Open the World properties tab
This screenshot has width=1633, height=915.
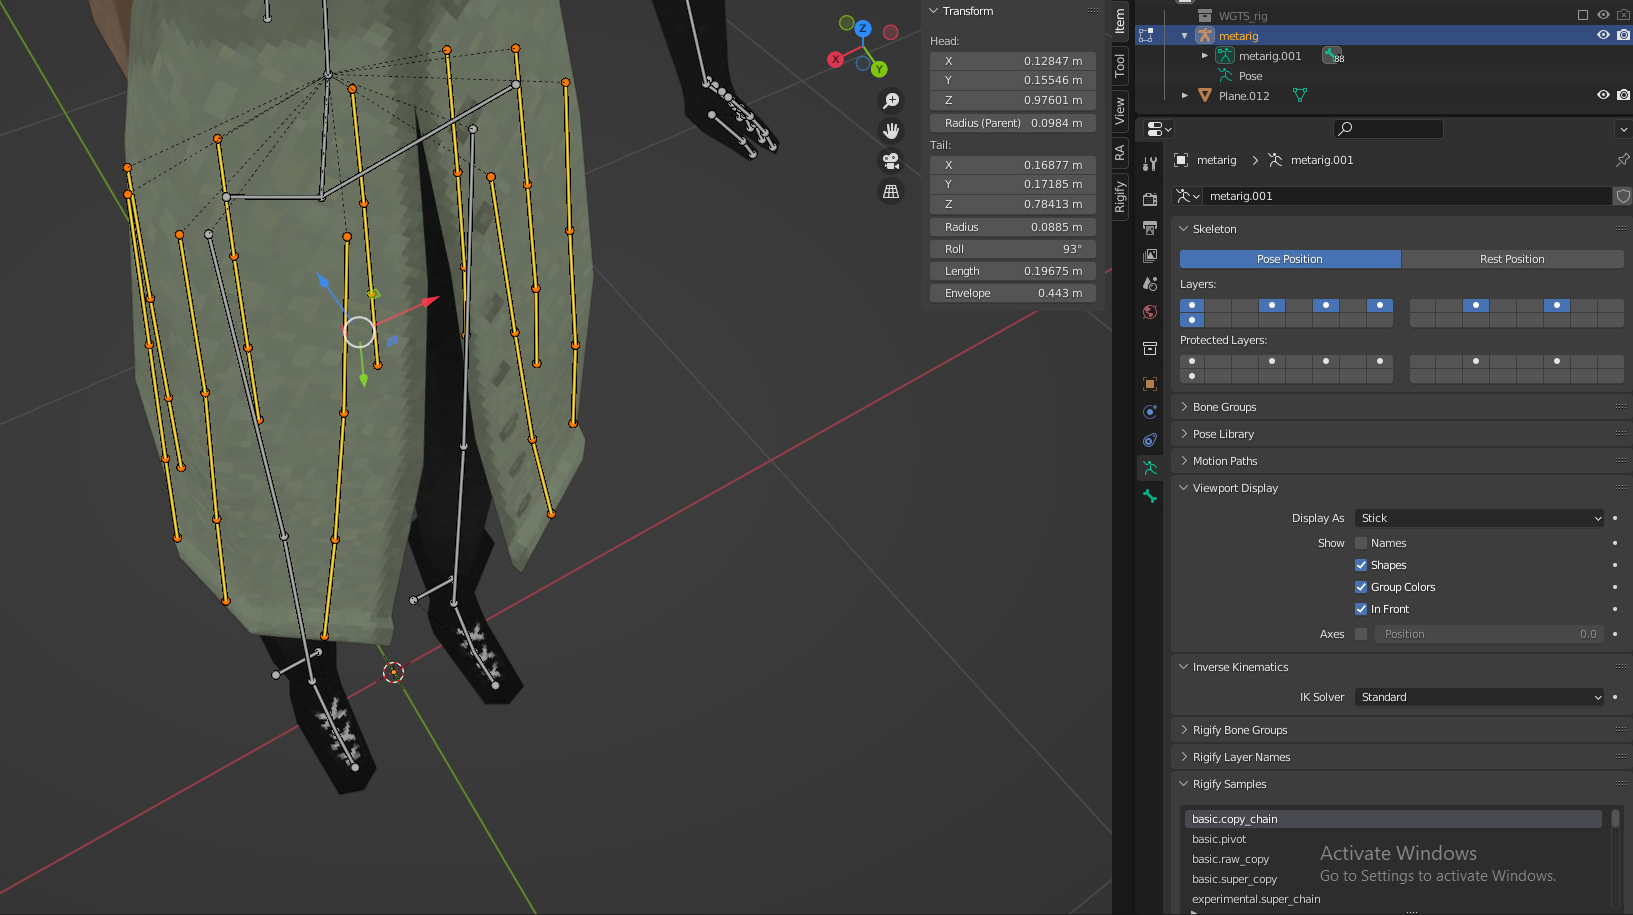(1150, 312)
